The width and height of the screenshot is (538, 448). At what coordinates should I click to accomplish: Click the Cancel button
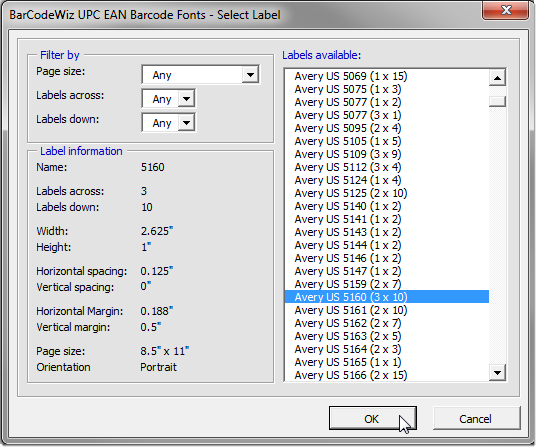pyautogui.click(x=476, y=418)
